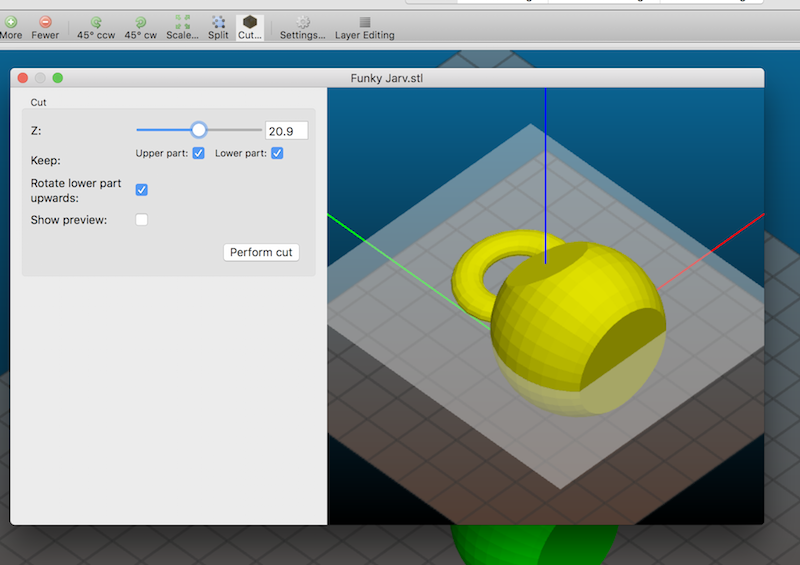Toggle Layer Editing in toolbar
This screenshot has height=565, width=800.
tap(364, 22)
